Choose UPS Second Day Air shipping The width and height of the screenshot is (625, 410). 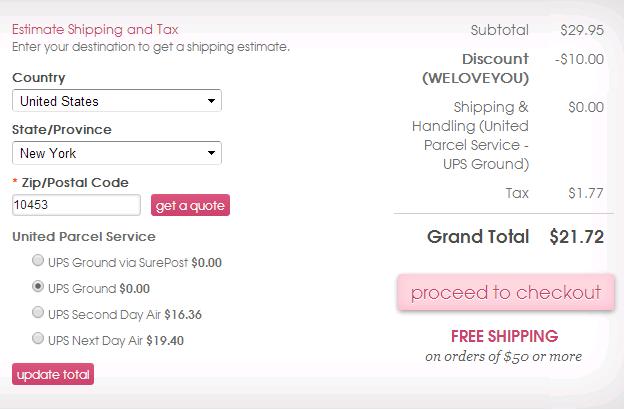tap(38, 312)
